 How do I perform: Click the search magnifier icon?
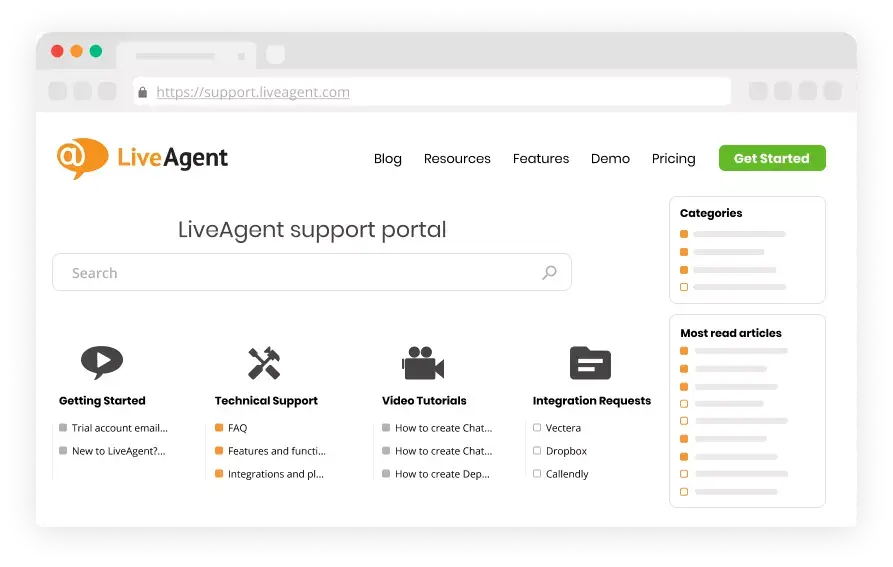coord(549,273)
